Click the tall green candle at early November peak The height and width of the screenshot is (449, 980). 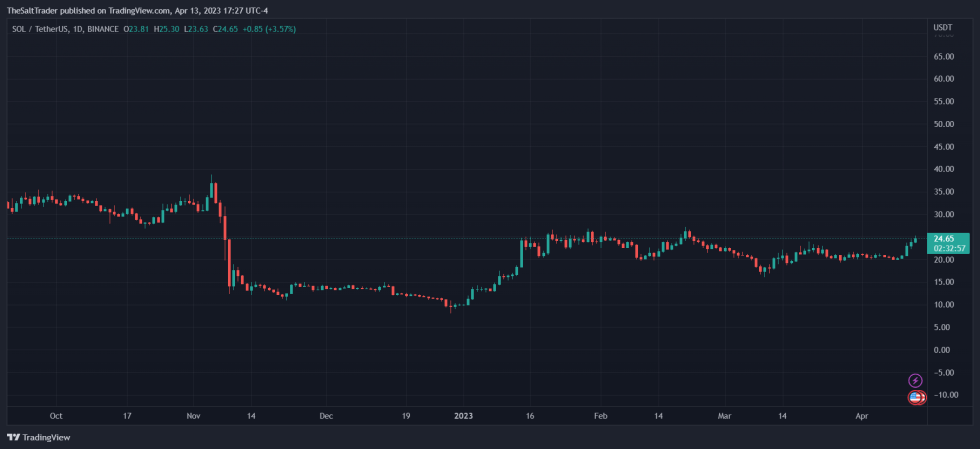point(211,190)
